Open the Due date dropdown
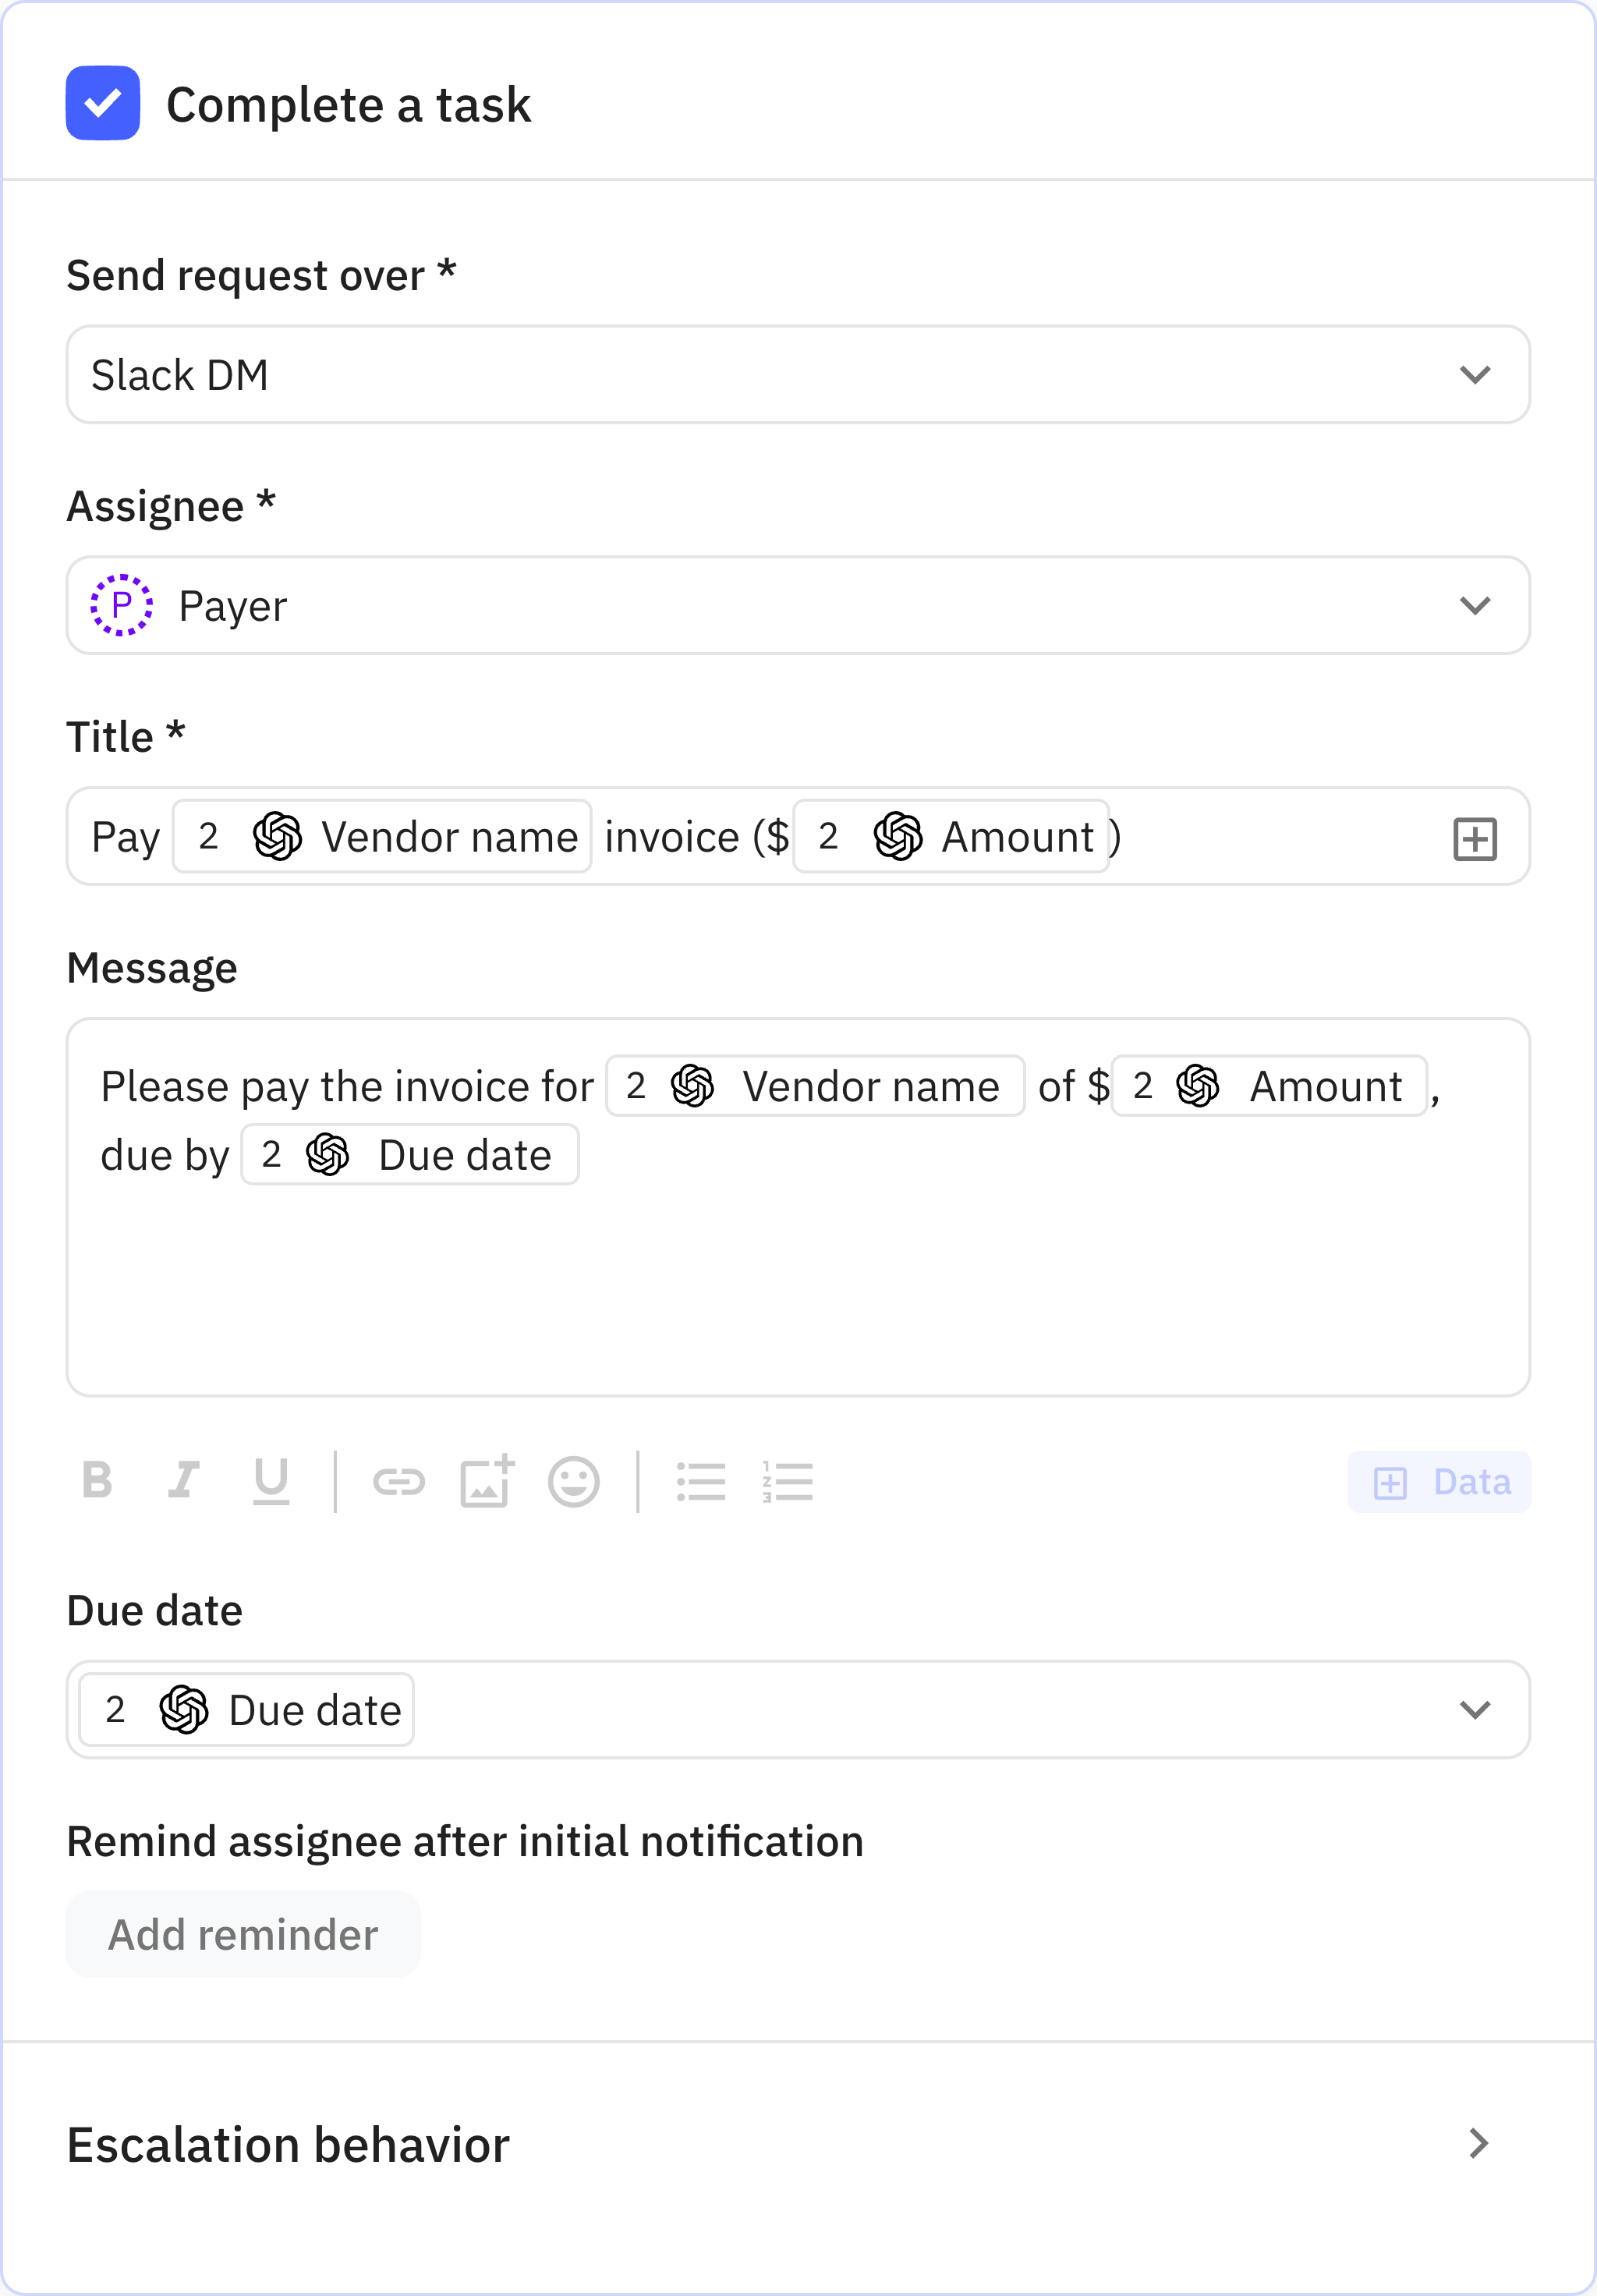 pos(1475,1709)
